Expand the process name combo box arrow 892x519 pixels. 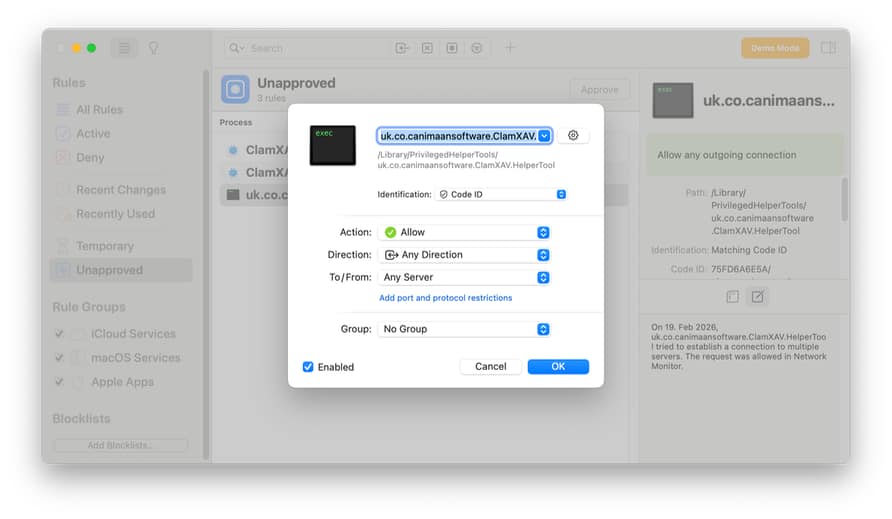[x=544, y=136]
